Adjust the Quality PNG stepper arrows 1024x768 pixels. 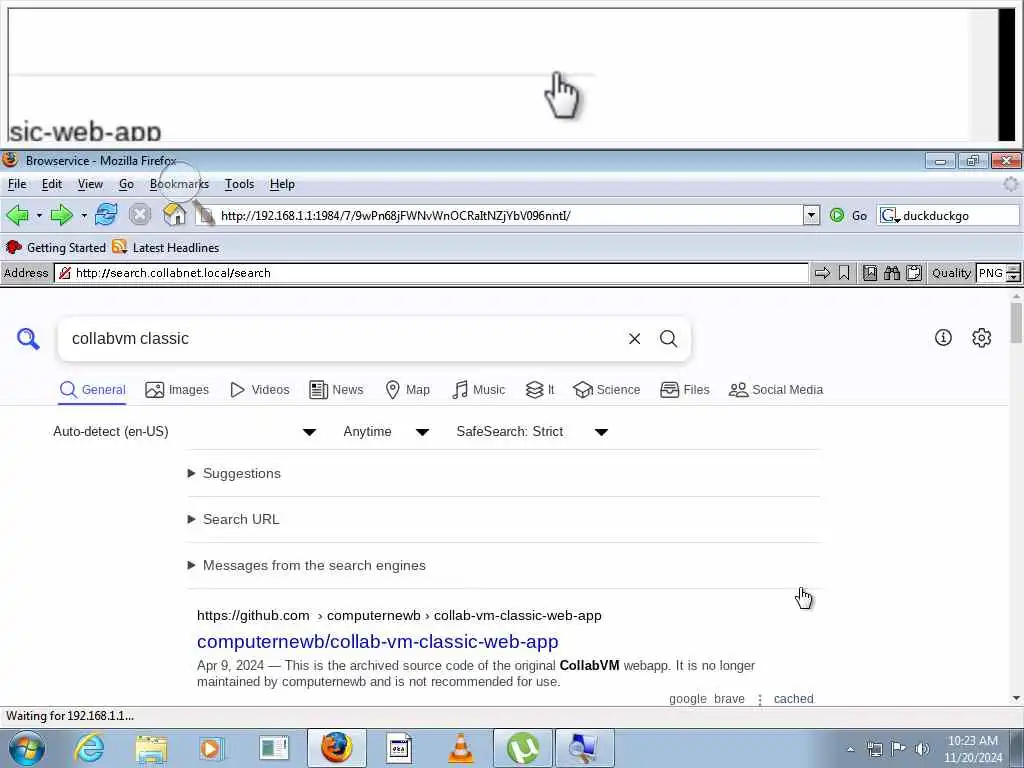[1013, 273]
